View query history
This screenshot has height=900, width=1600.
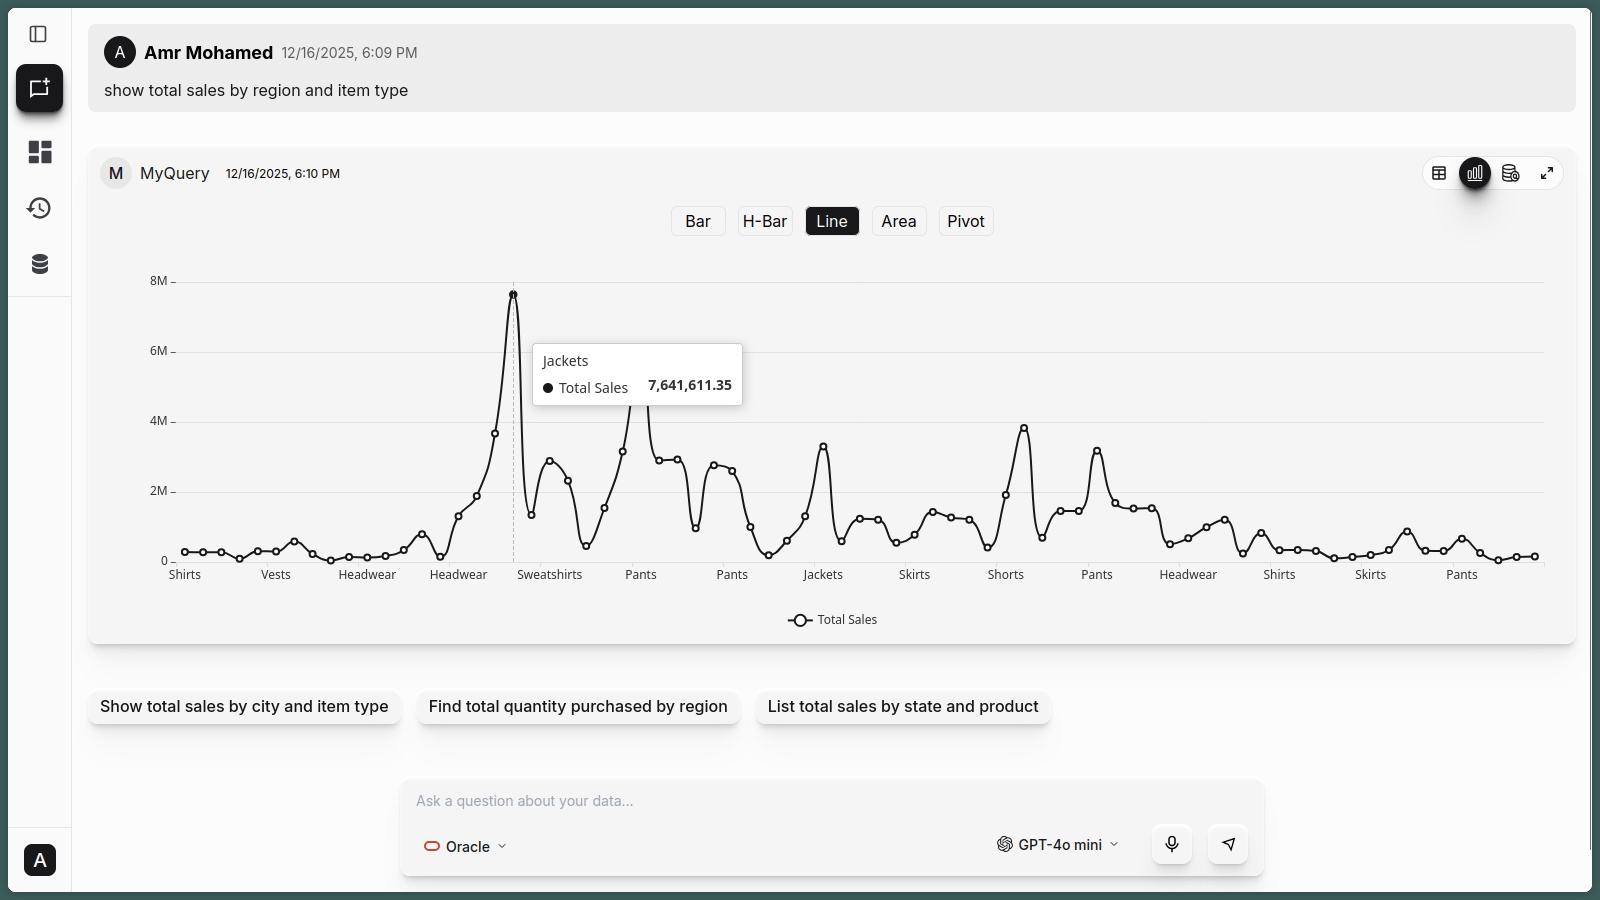[x=39, y=208]
